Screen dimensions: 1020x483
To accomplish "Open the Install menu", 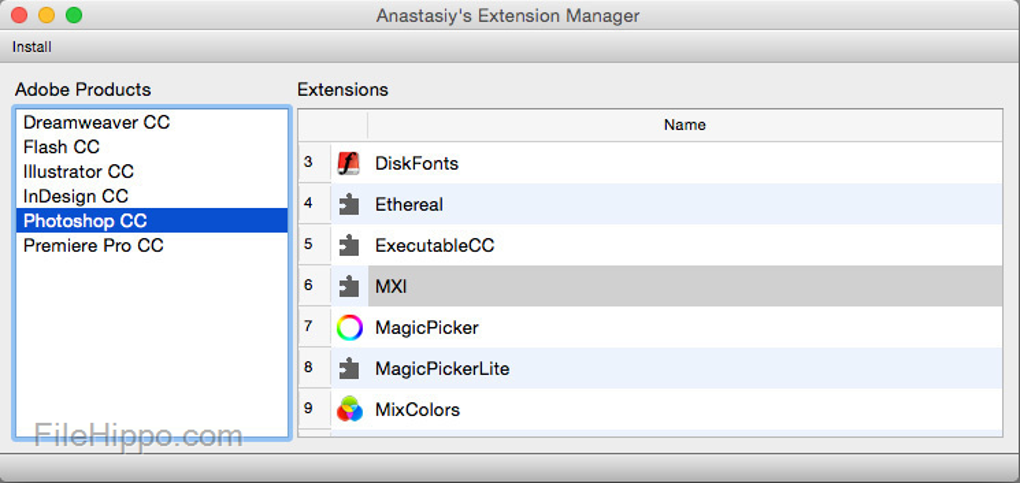I will (x=32, y=47).
